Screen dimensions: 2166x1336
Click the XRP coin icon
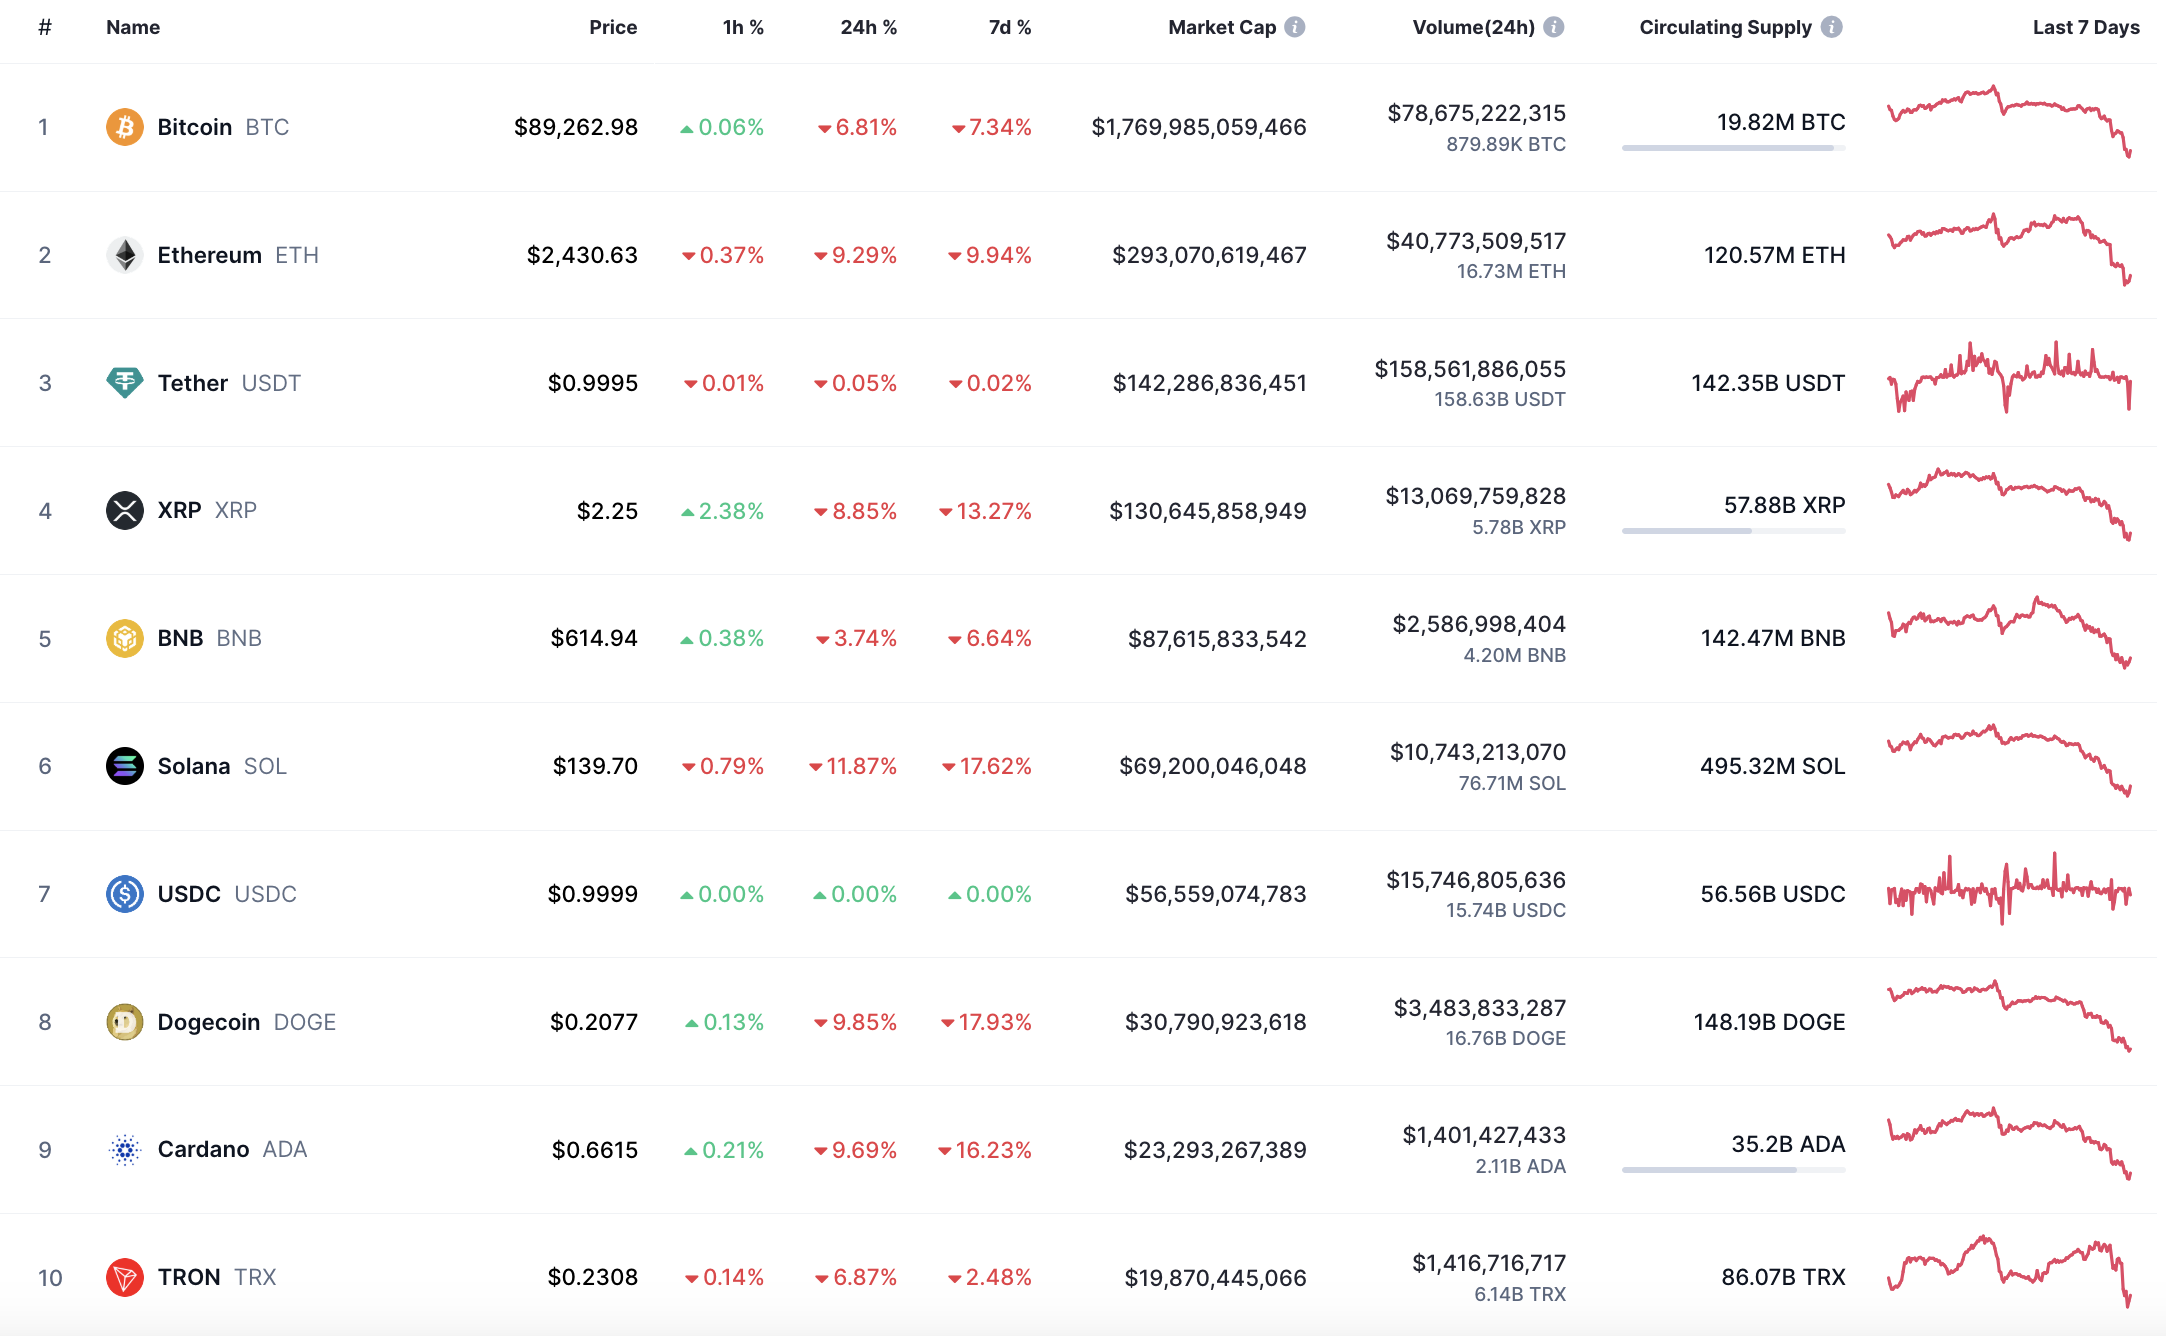(125, 511)
